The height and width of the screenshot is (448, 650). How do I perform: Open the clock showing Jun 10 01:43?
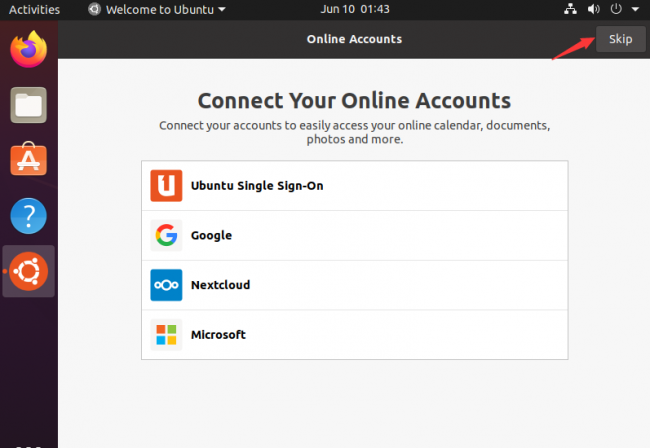(x=355, y=9)
